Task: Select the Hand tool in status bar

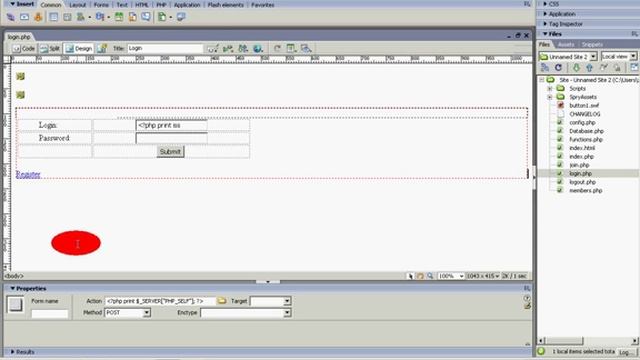Action: pos(420,276)
